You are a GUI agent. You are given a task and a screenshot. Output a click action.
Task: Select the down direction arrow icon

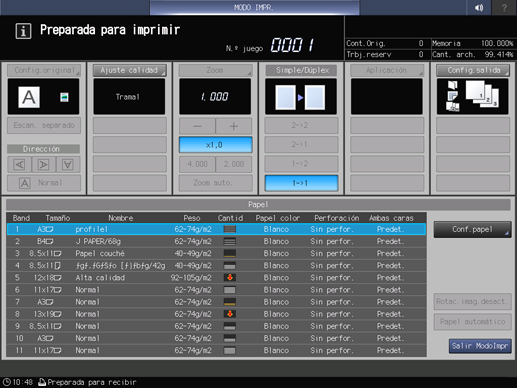pos(68,164)
